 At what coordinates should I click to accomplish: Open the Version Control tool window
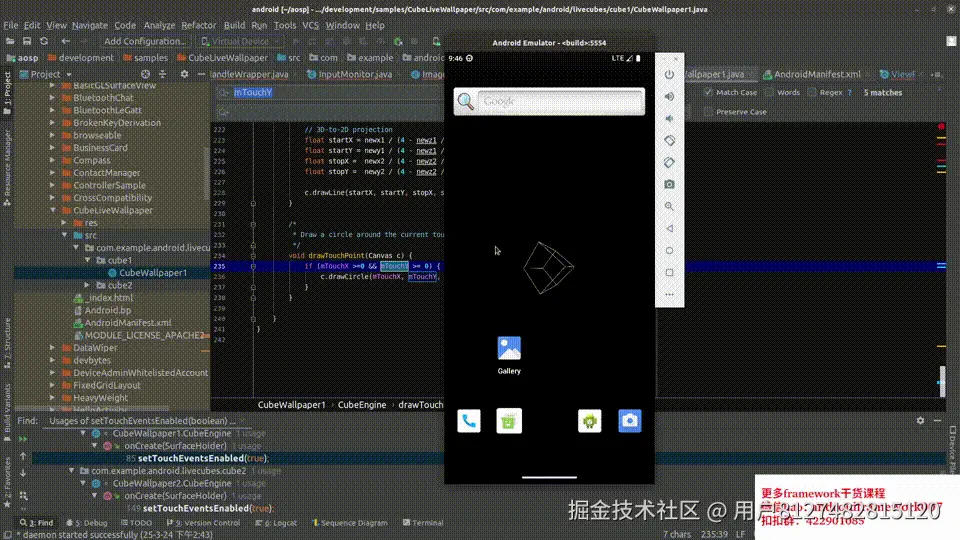pyautogui.click(x=203, y=523)
